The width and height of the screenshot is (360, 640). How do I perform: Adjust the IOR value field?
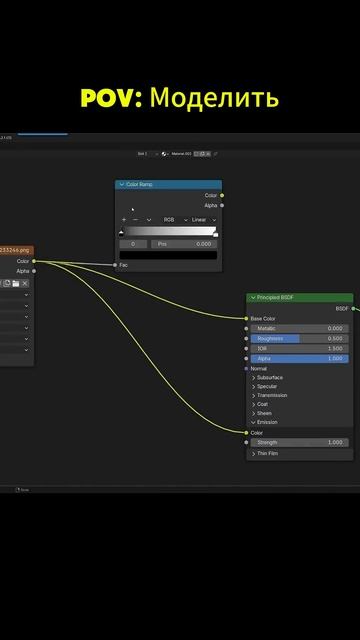[300, 349]
